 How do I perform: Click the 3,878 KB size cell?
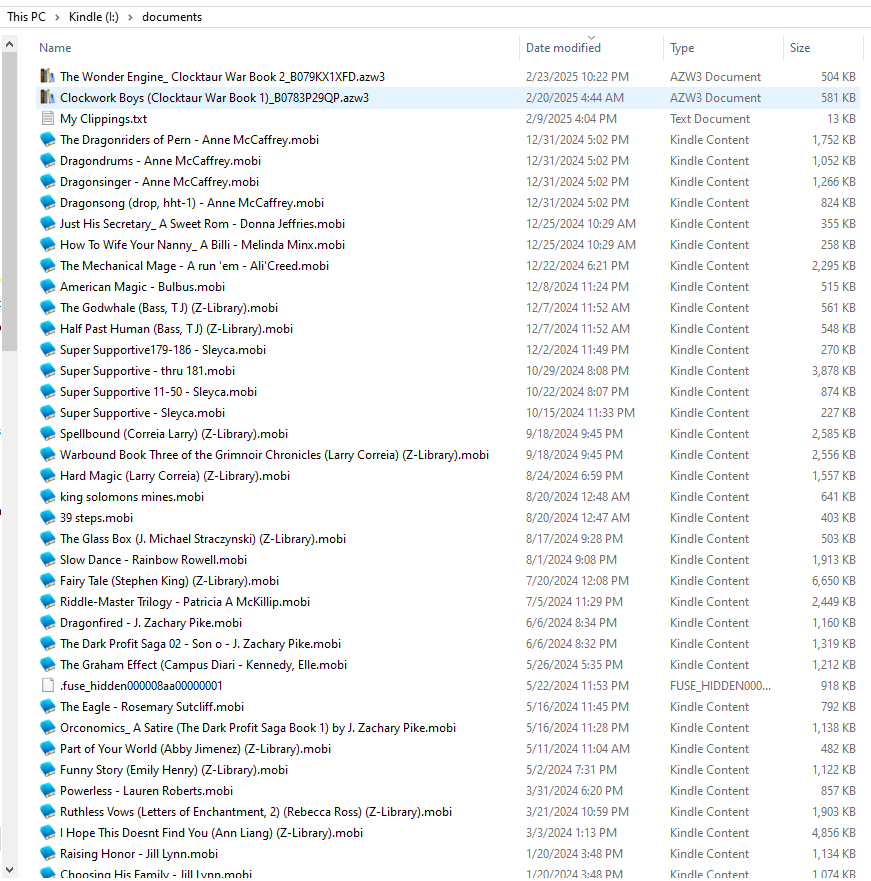pyautogui.click(x=833, y=371)
